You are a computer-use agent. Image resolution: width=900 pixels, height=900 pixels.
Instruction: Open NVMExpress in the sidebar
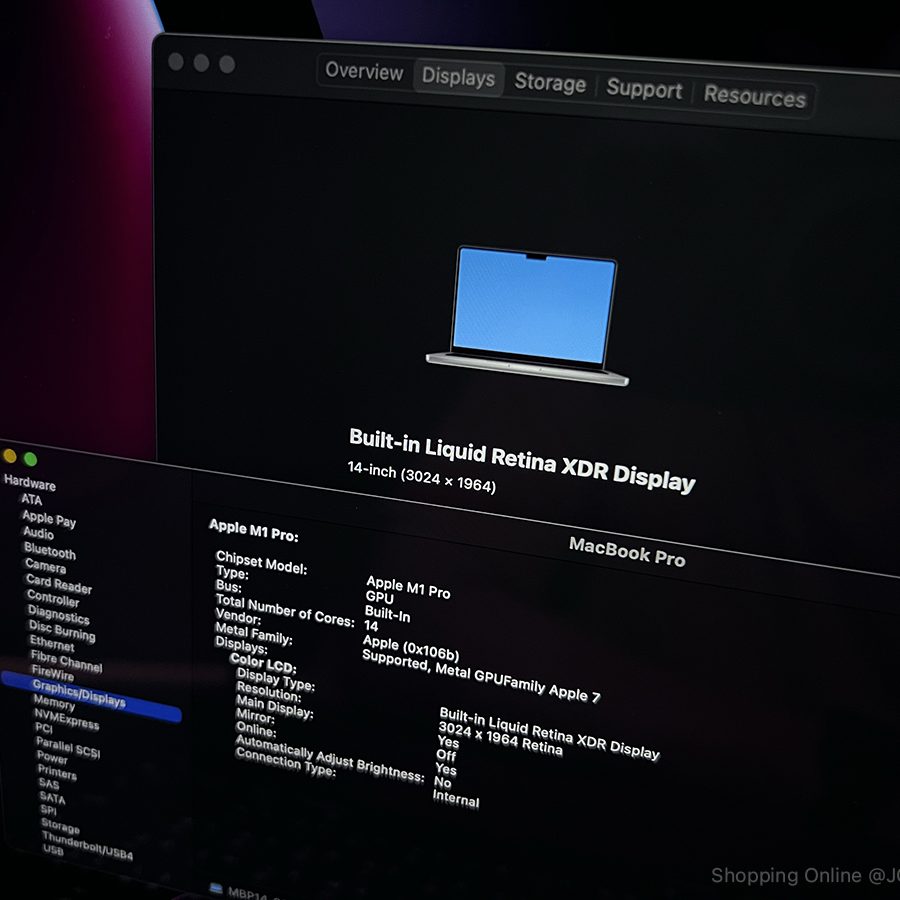tap(67, 719)
